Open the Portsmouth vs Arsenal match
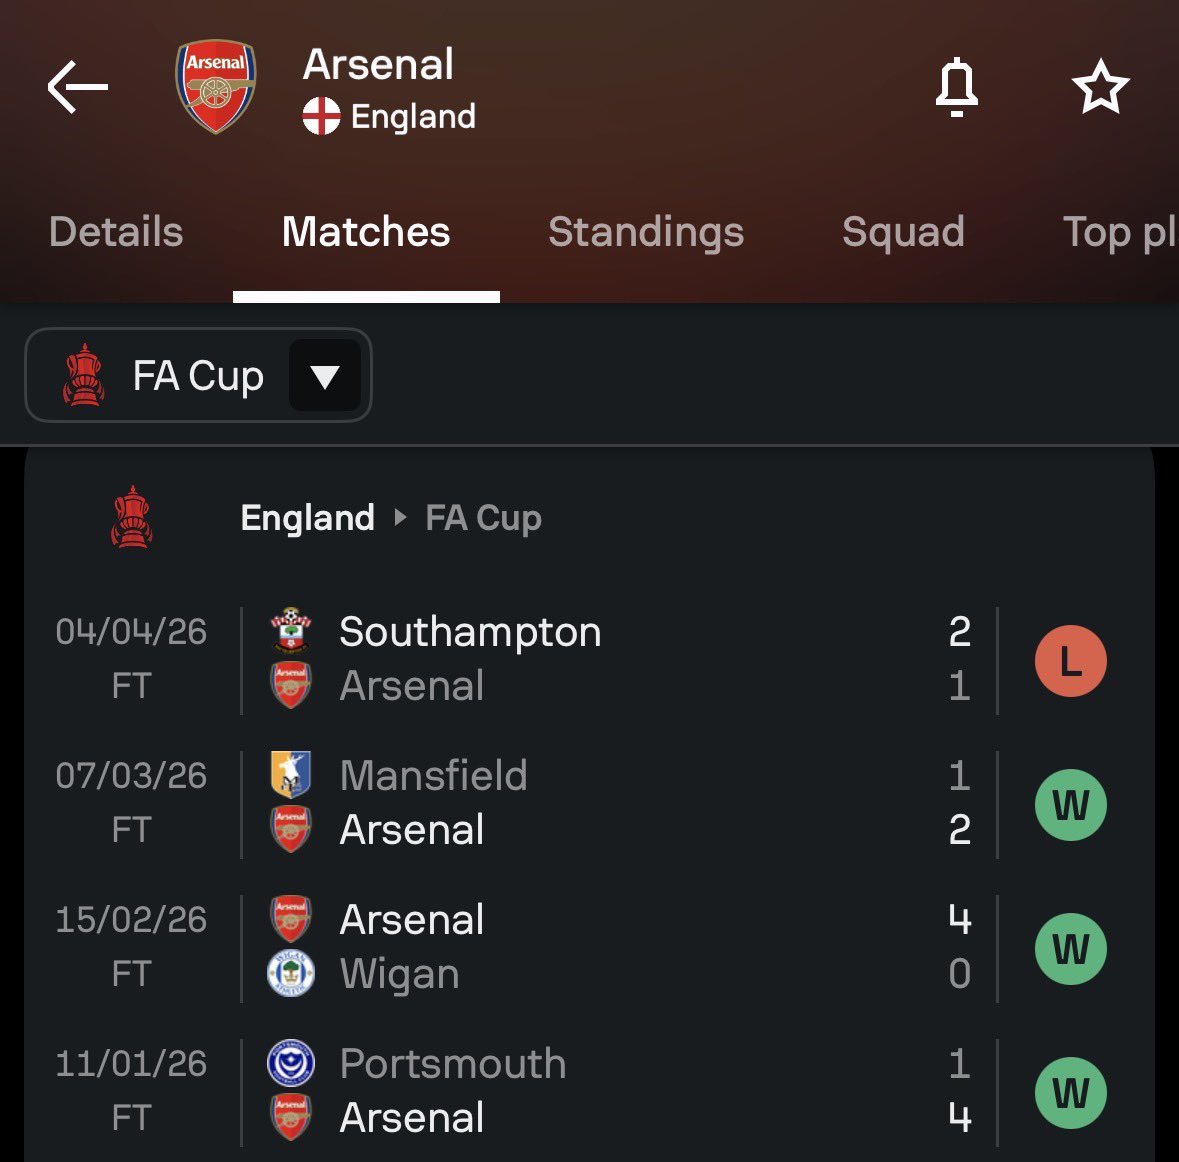The image size is (1179, 1162). click(590, 1091)
